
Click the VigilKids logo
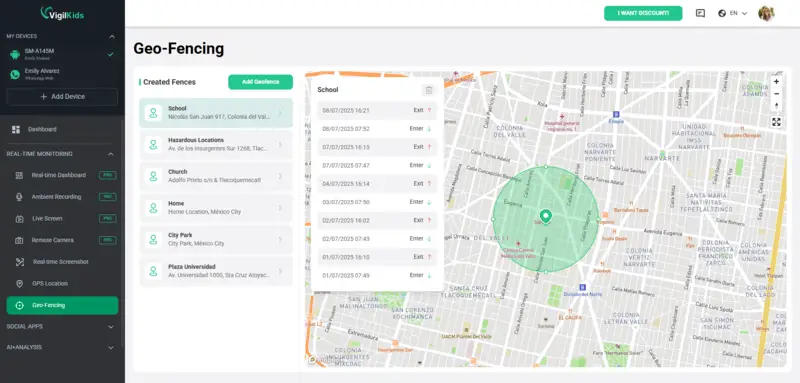click(62, 14)
